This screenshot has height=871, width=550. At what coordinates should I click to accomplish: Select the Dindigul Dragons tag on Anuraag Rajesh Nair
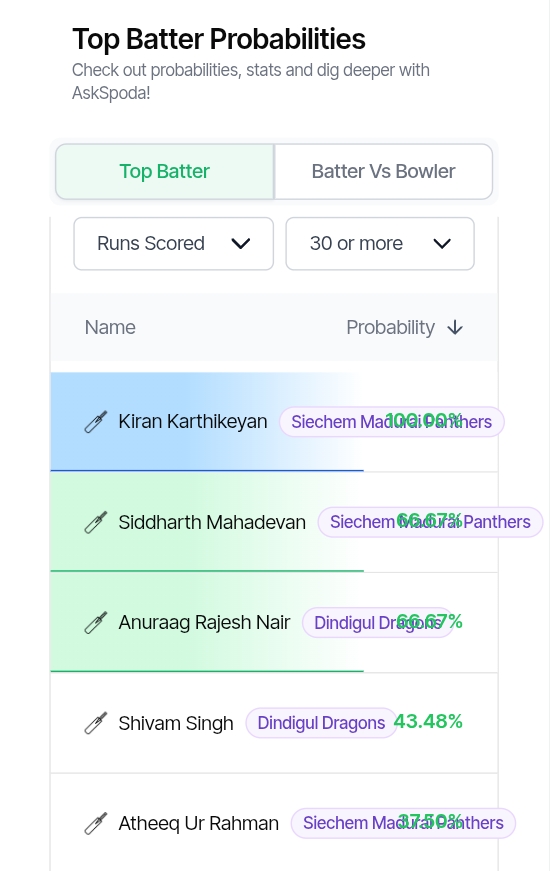pyautogui.click(x=378, y=622)
